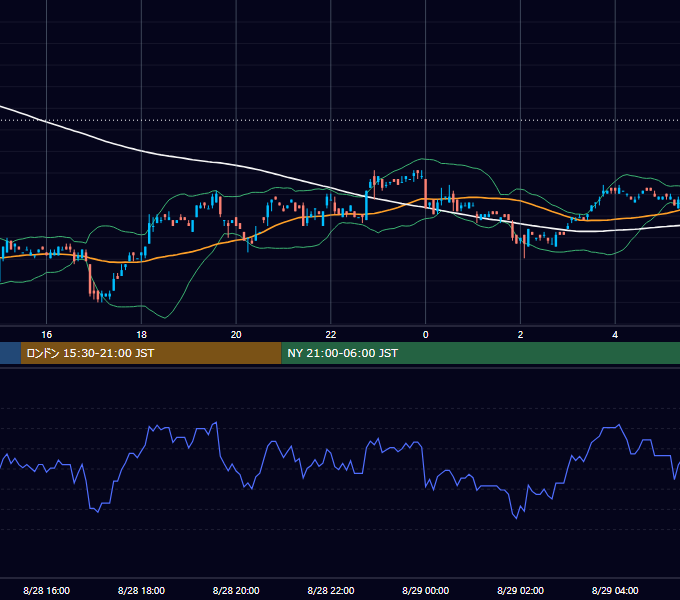Viewport: 680px width, 600px height.
Task: Click the blue session bar before ロンドン
Action: click(10, 353)
